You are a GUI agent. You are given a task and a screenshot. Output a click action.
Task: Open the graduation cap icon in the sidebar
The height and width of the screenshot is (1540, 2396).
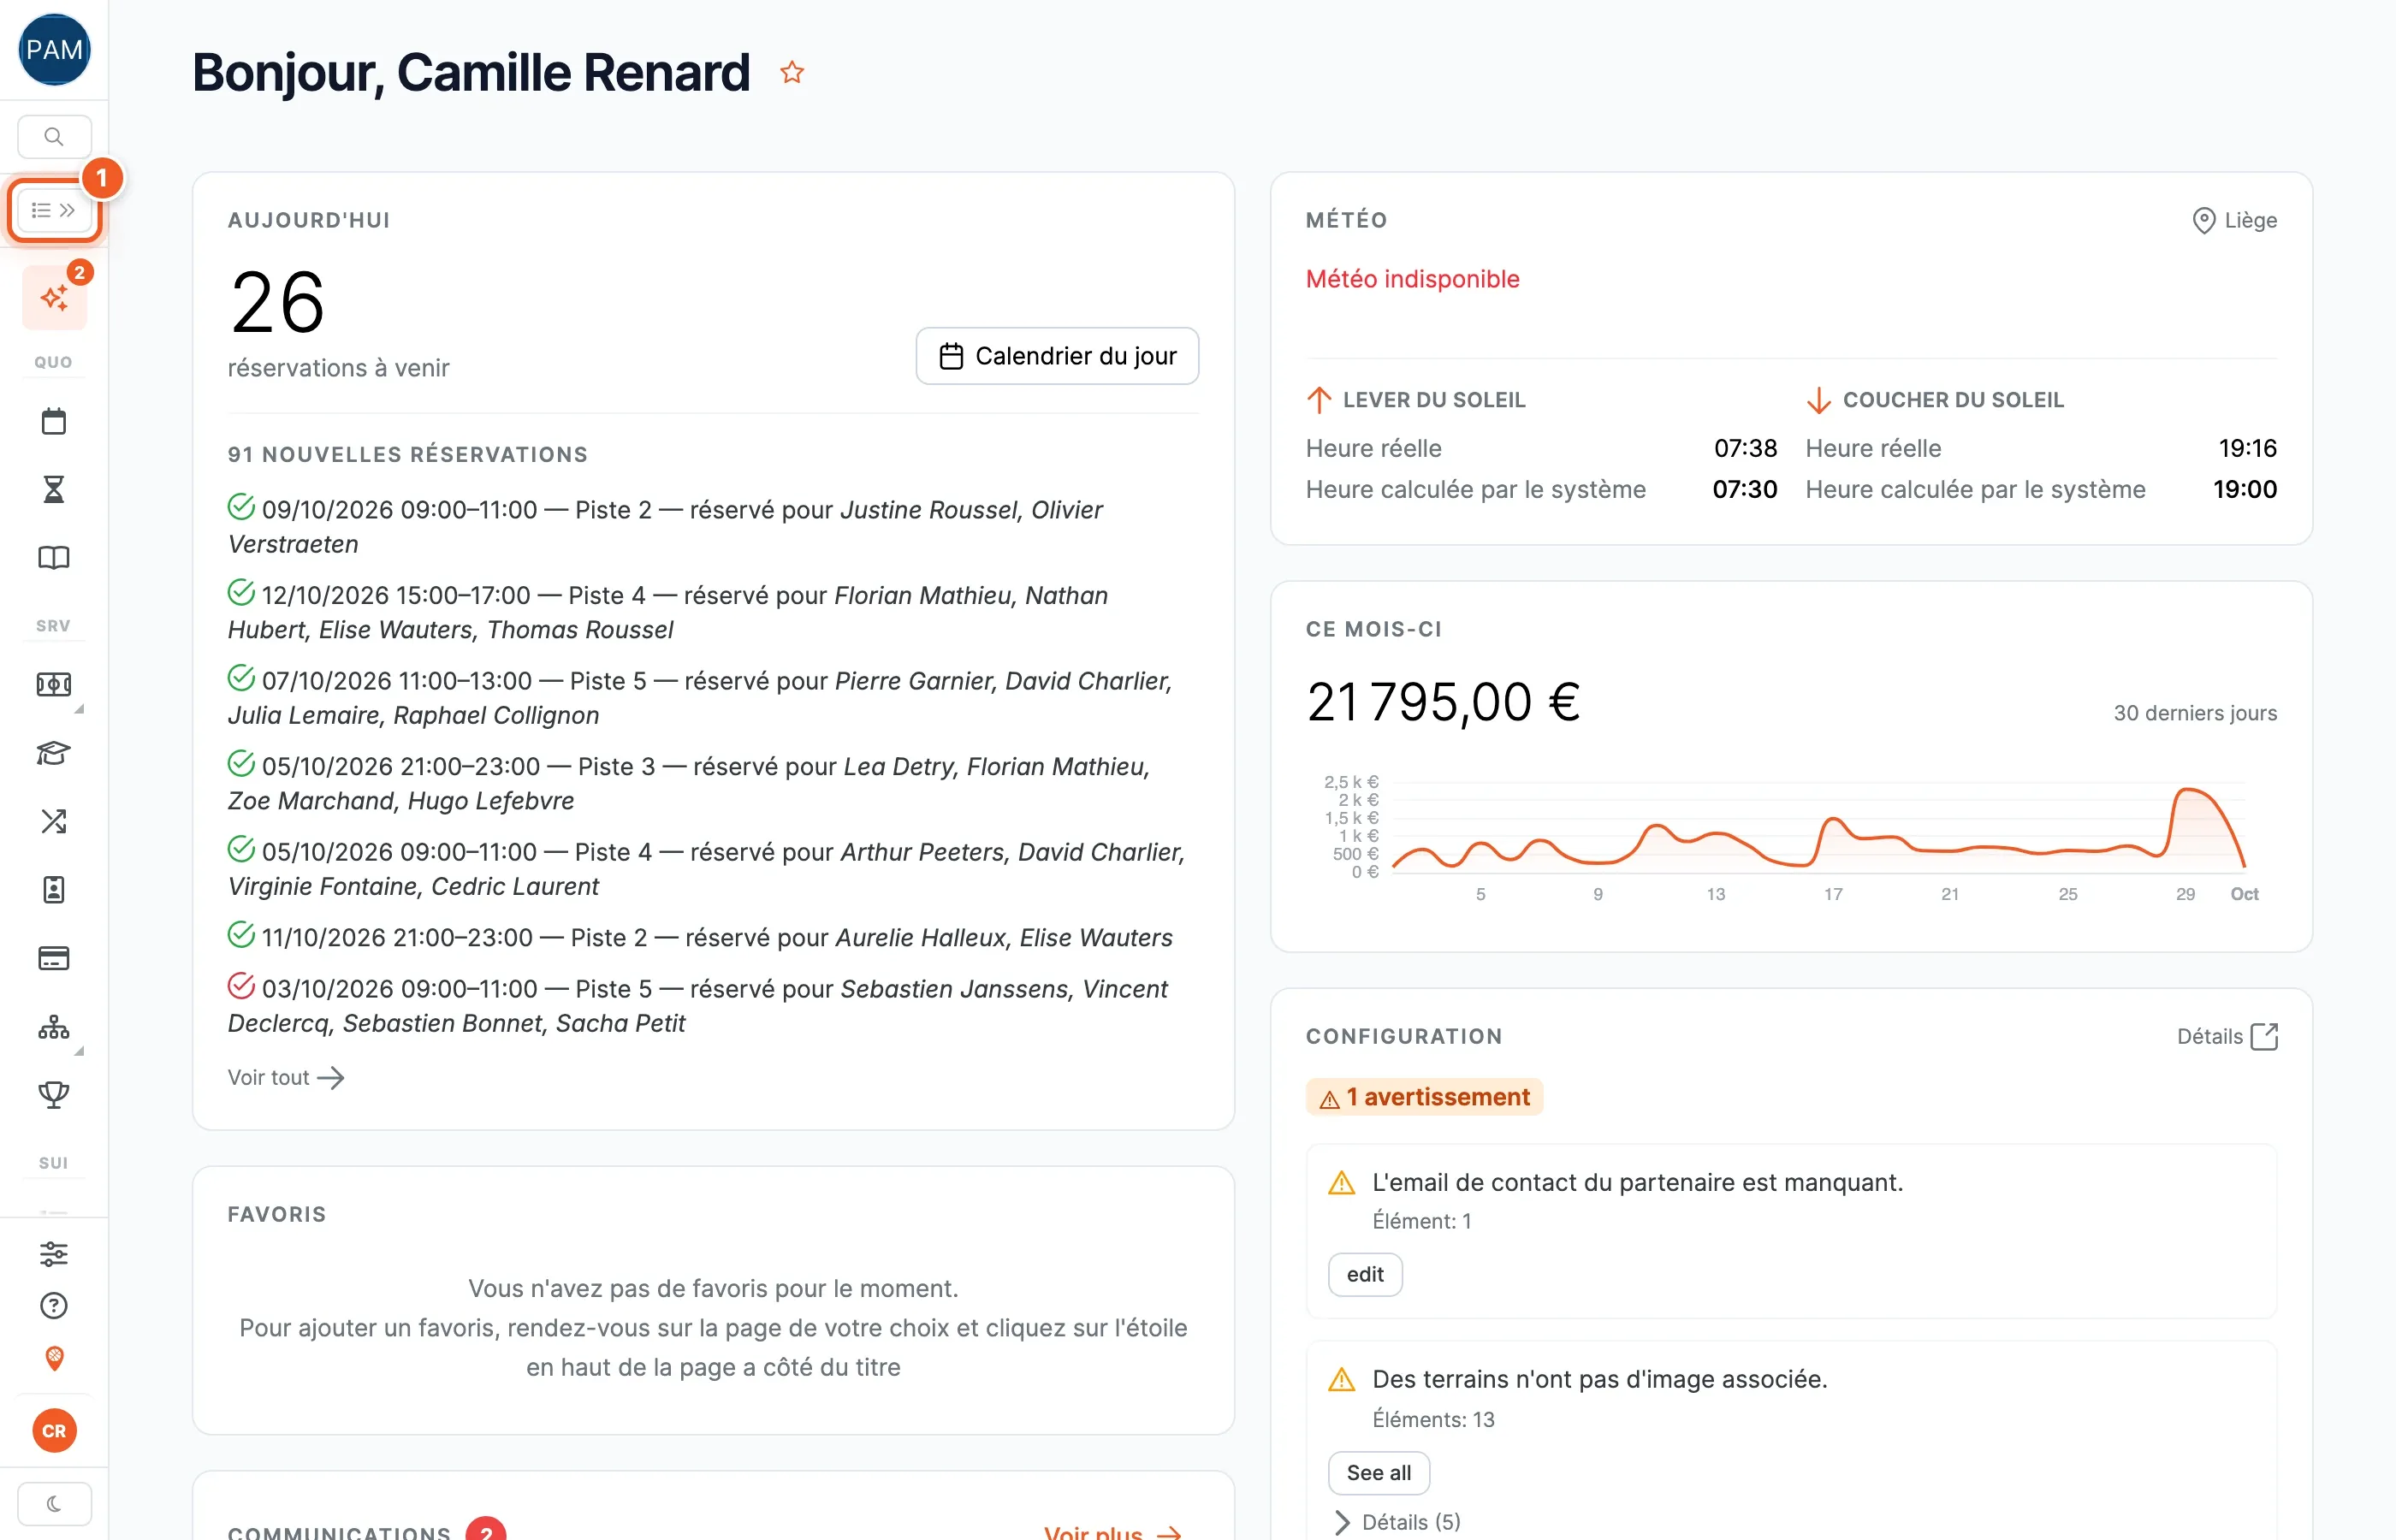(x=54, y=752)
